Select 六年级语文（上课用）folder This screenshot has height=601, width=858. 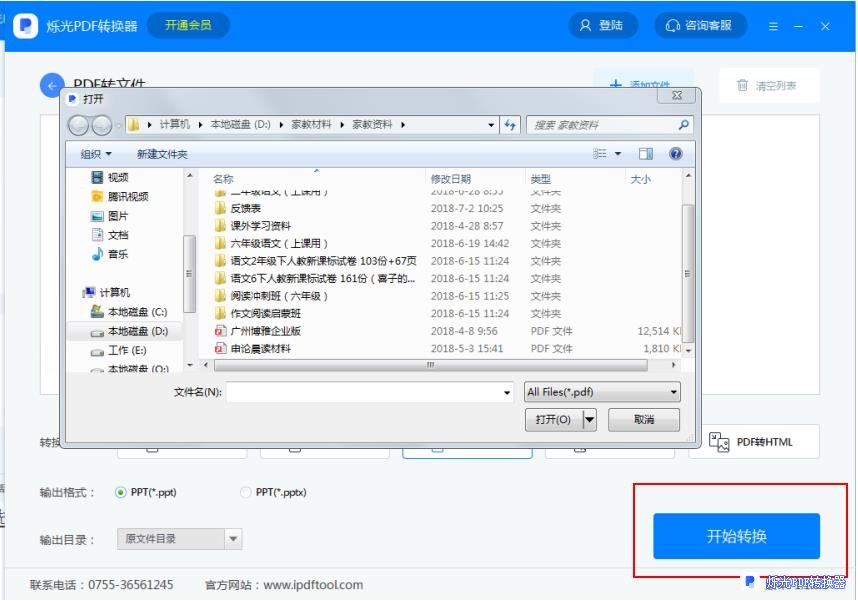click(271, 244)
